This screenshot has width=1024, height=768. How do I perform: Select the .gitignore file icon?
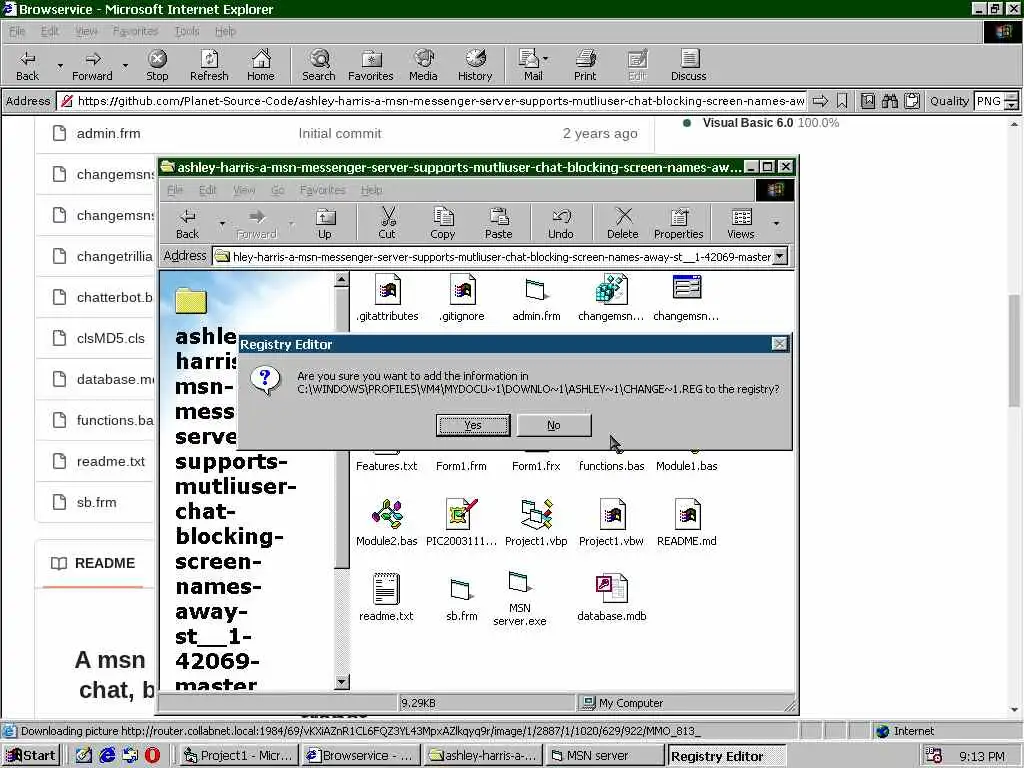coord(462,298)
